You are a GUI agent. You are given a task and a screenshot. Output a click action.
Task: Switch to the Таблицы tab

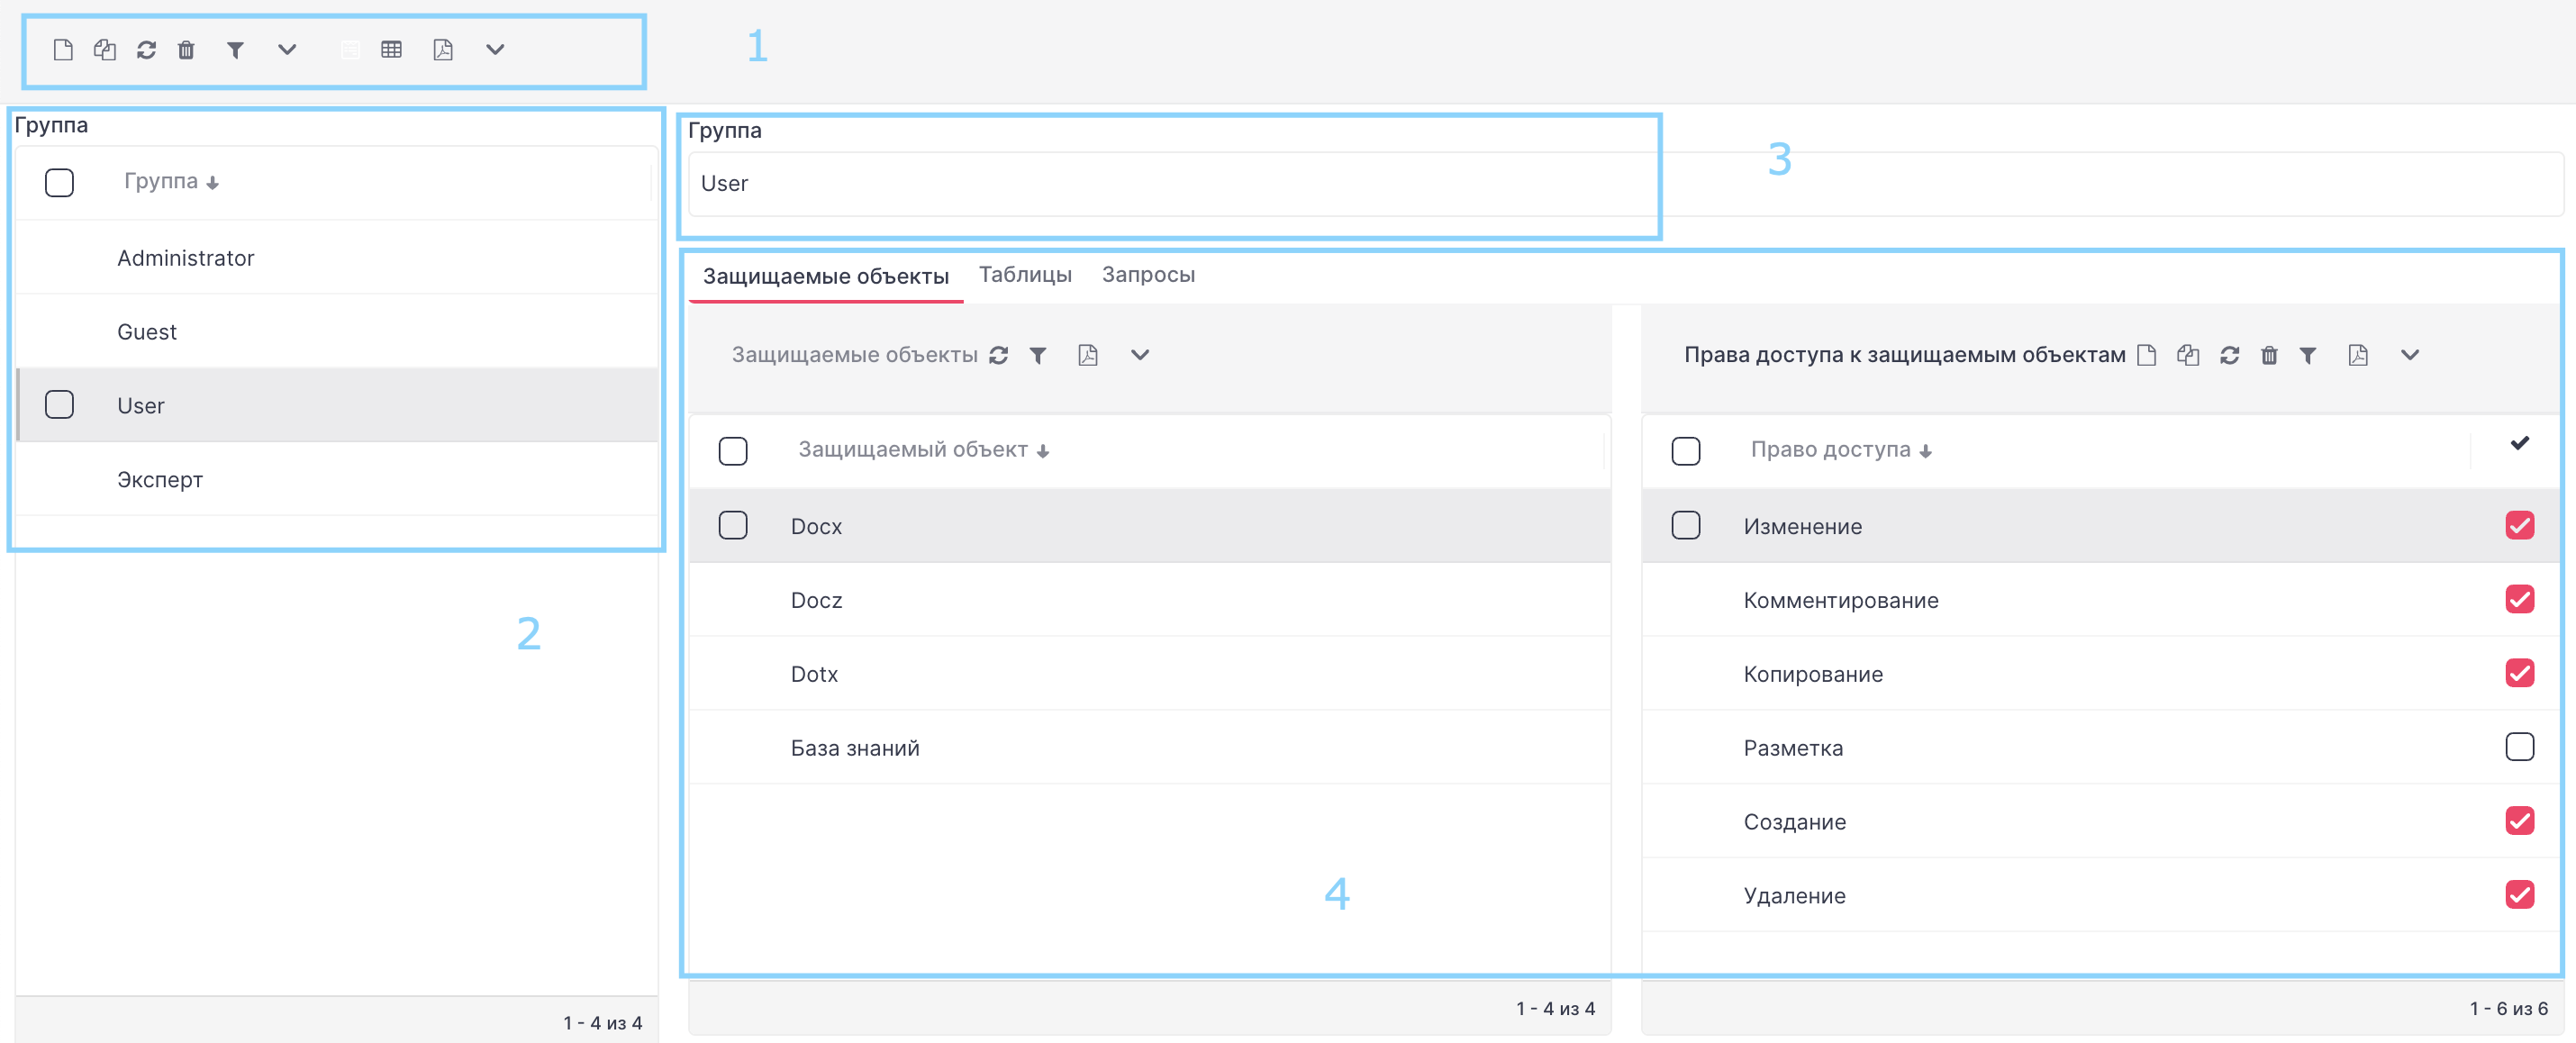tap(1025, 275)
